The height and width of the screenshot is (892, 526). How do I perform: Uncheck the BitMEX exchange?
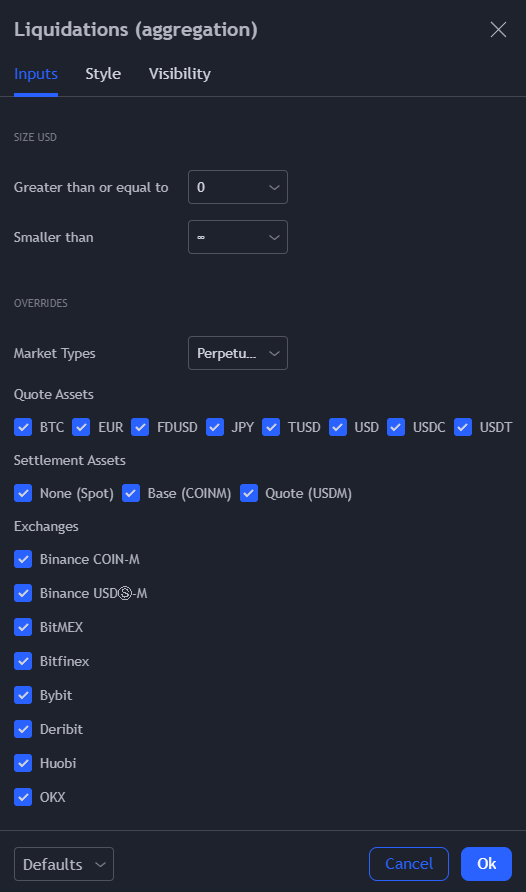[x=23, y=627]
